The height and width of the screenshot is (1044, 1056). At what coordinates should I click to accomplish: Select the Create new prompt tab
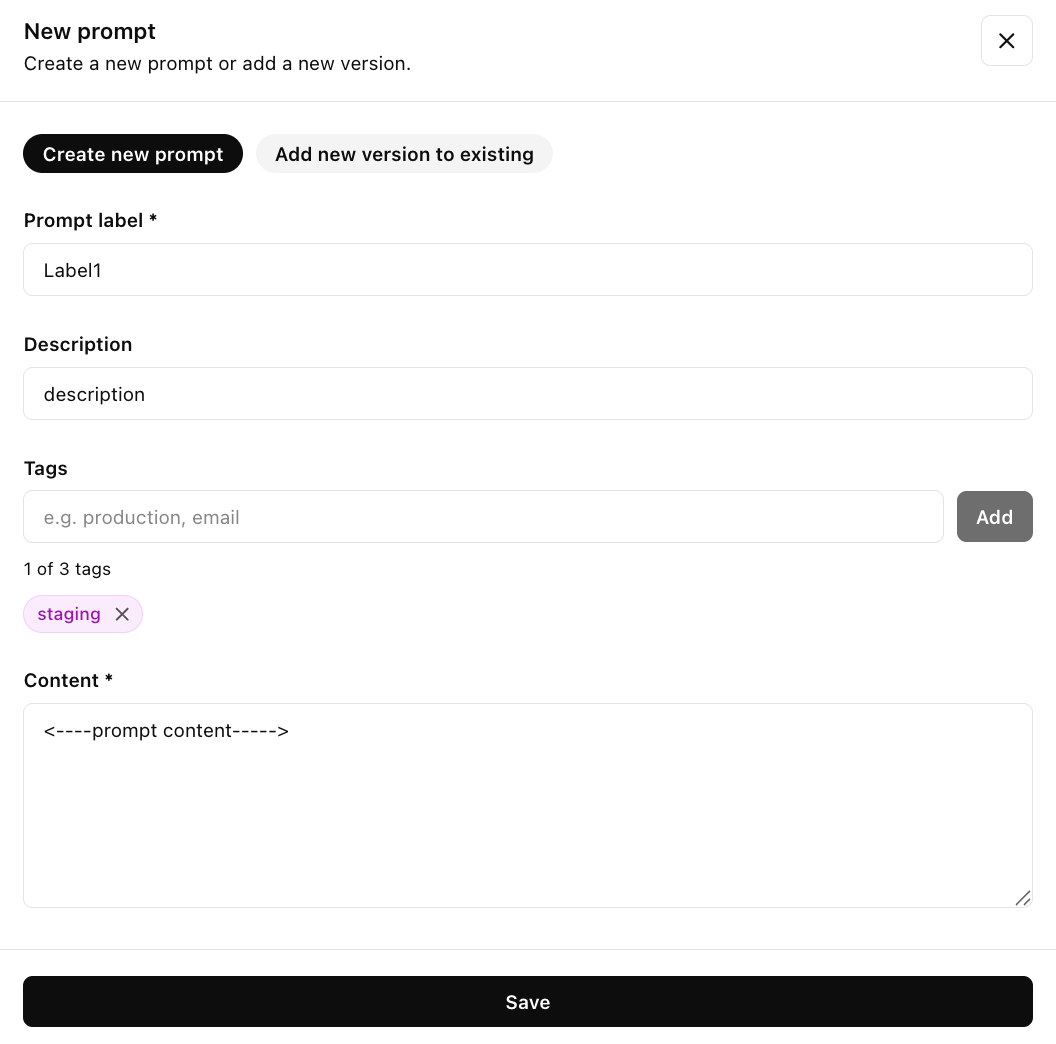tap(132, 154)
